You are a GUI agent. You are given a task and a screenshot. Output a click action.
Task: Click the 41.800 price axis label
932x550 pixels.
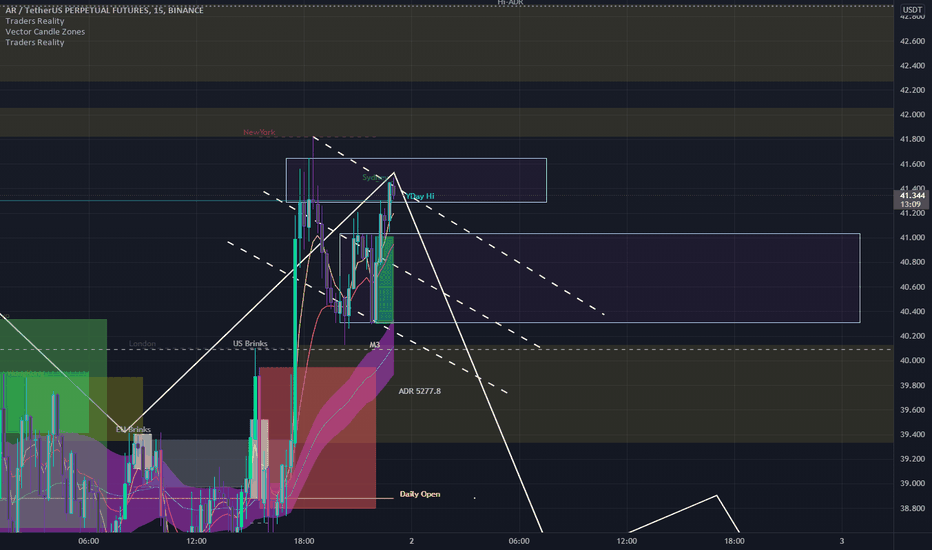pos(912,139)
